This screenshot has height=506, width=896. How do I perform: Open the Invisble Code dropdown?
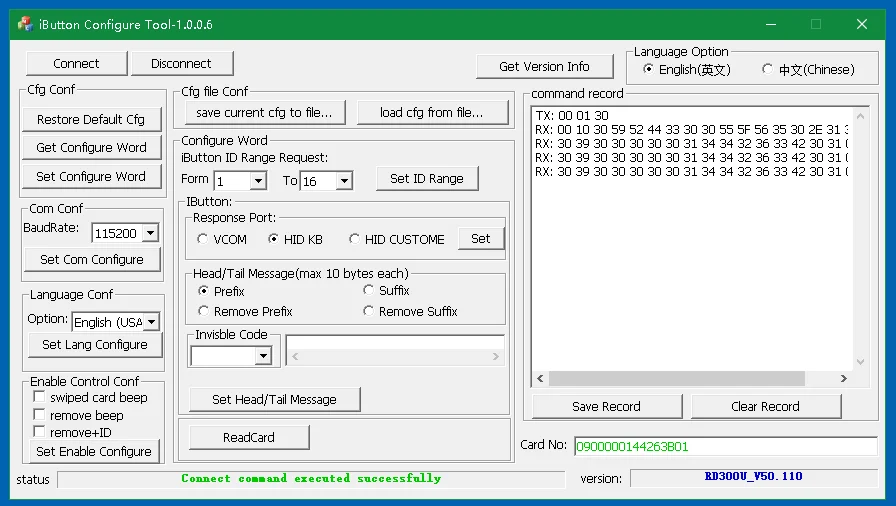point(263,356)
